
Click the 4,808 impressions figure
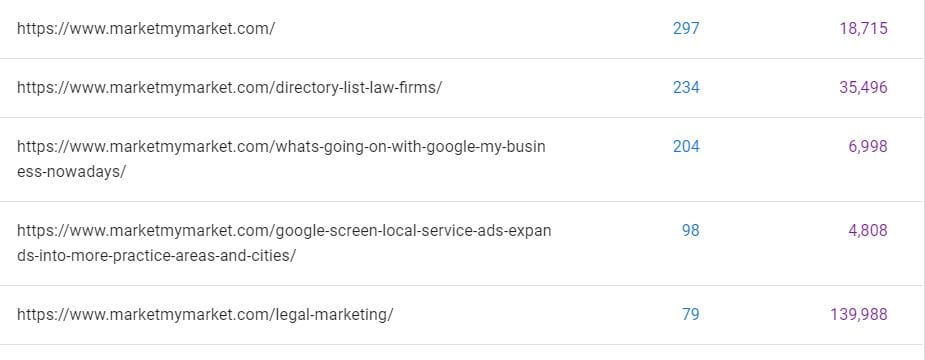[x=868, y=230]
